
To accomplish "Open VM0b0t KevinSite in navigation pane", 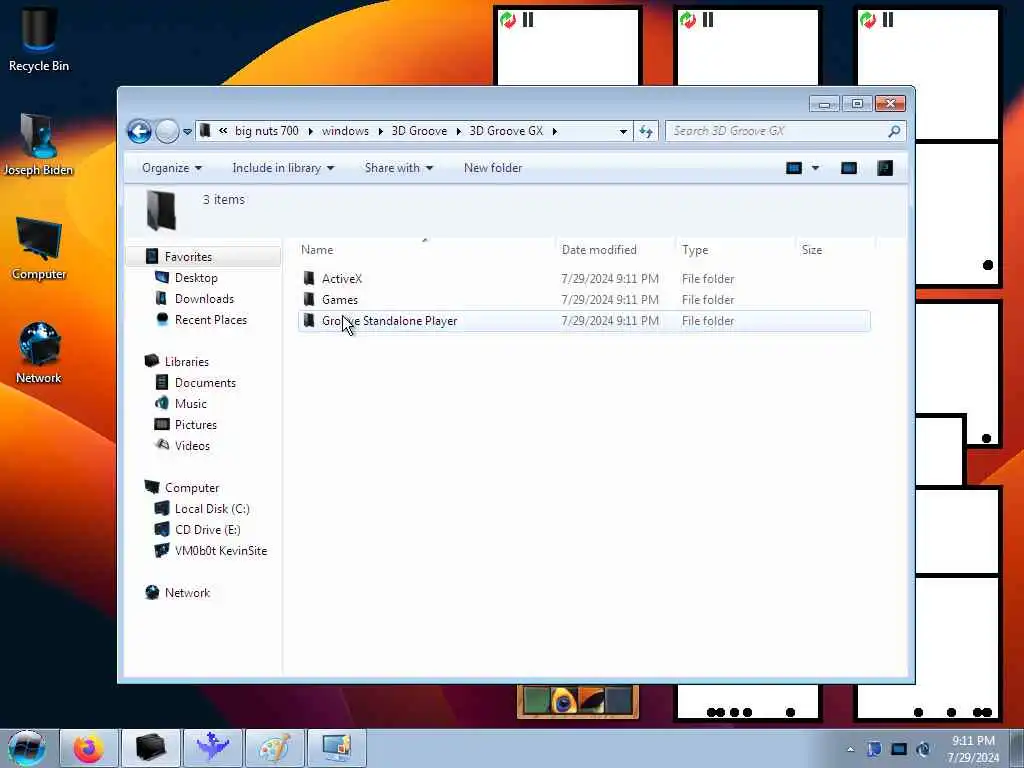I will (221, 551).
